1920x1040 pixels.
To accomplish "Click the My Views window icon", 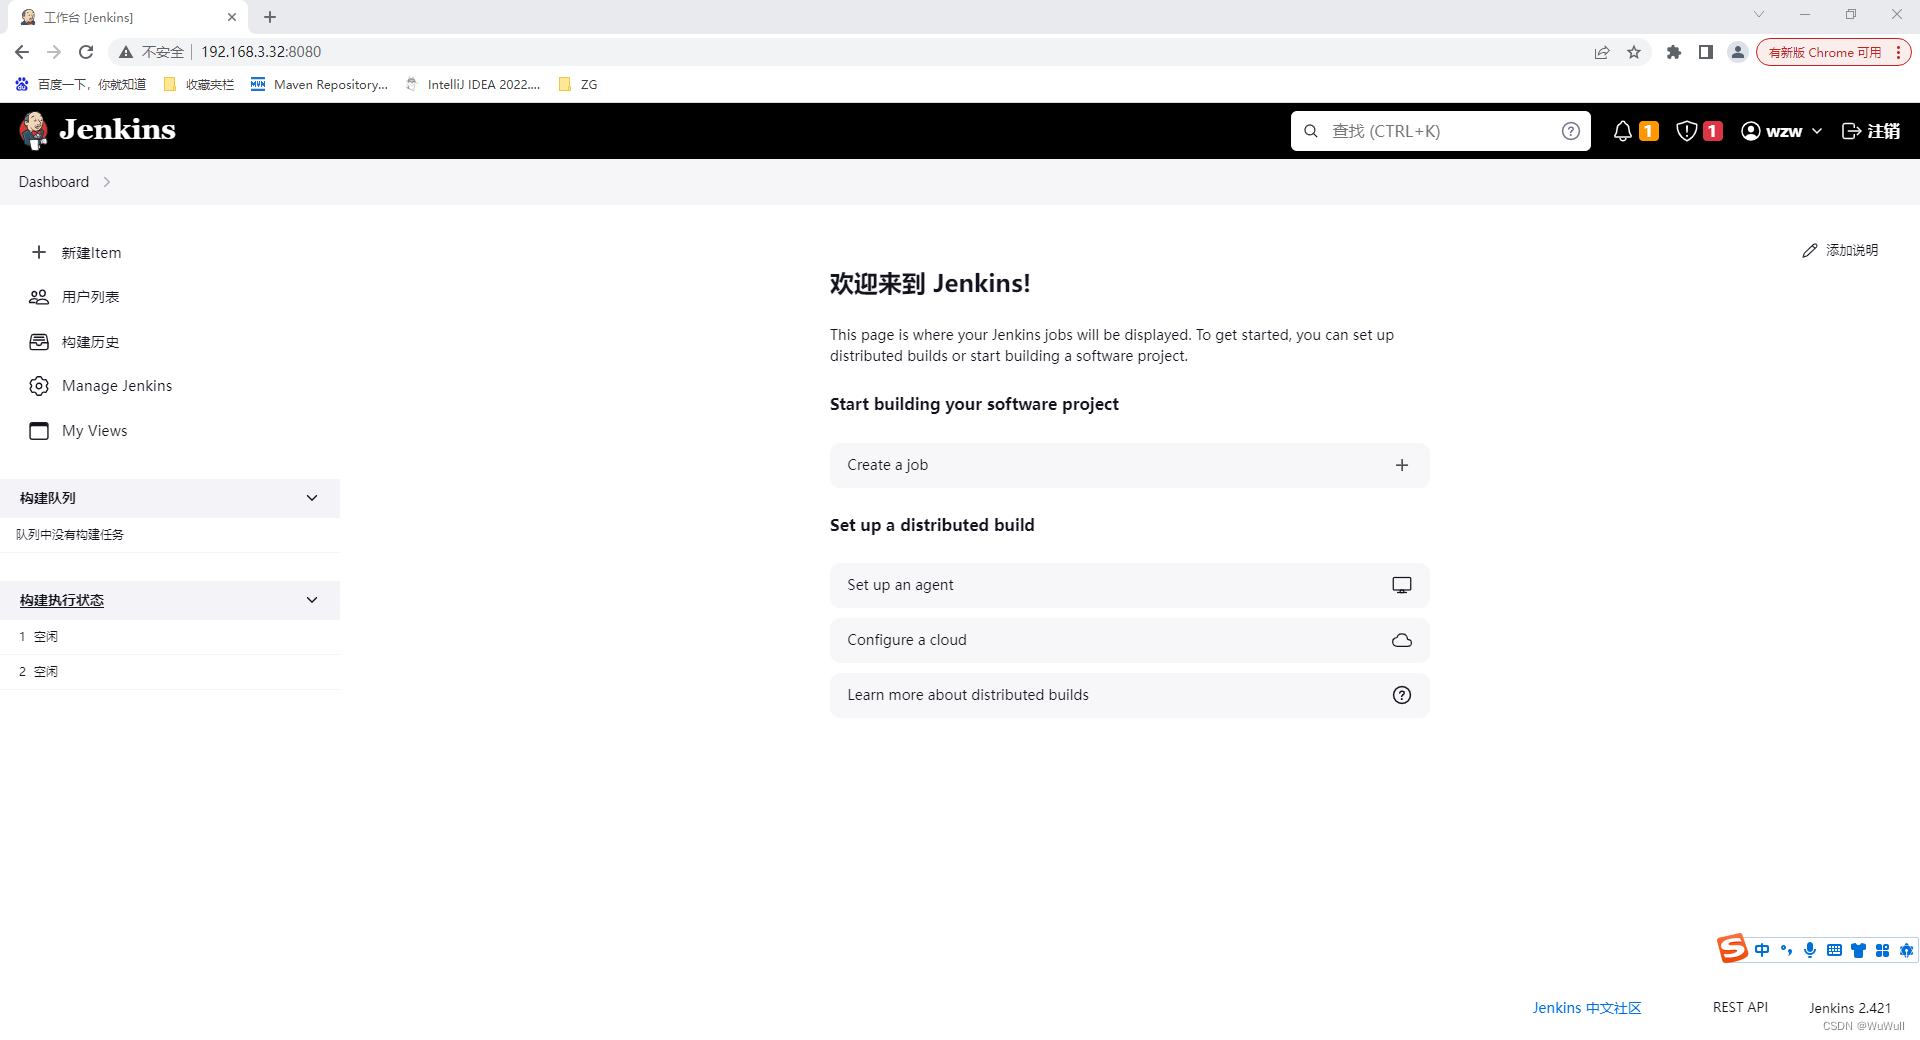I will coord(39,431).
